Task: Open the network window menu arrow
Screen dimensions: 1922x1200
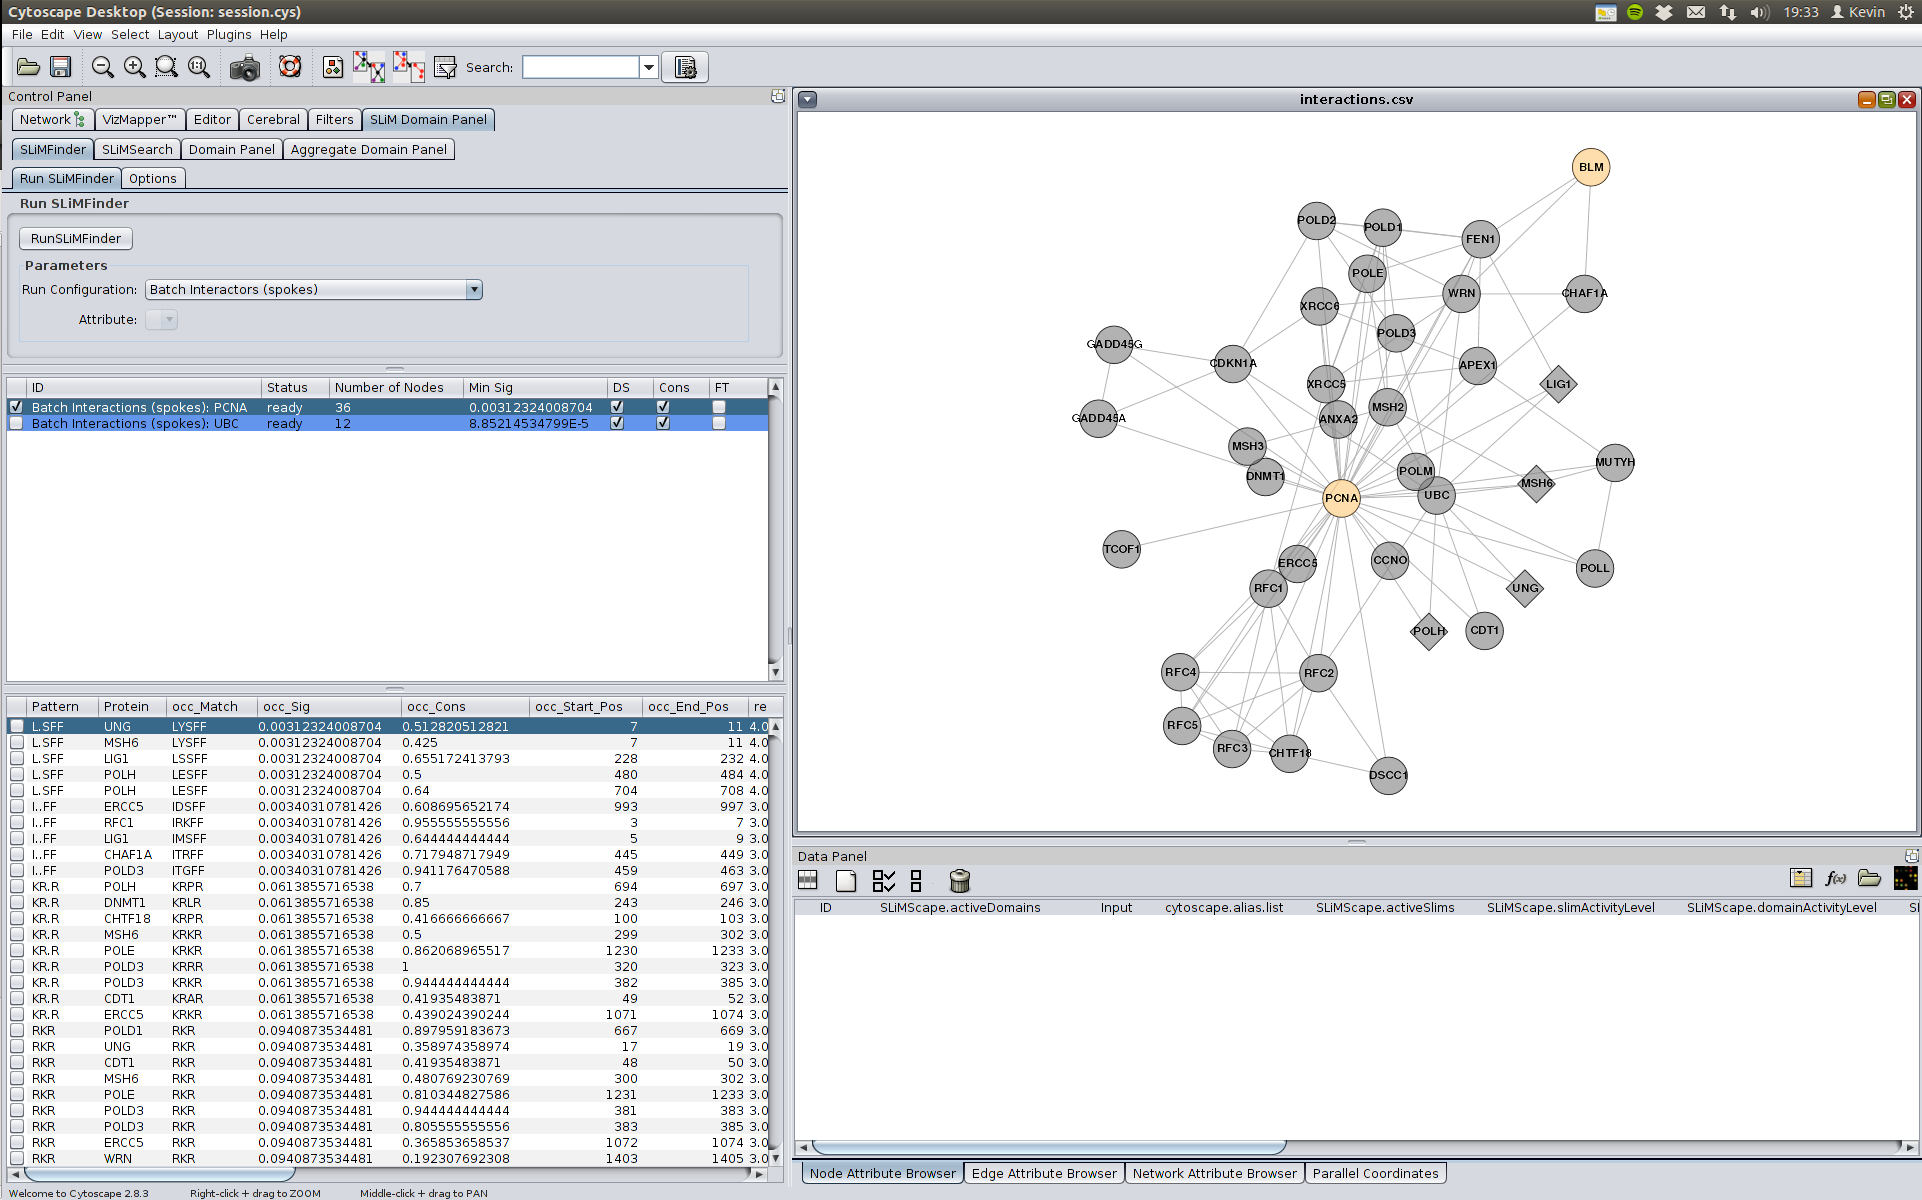Action: [x=808, y=99]
